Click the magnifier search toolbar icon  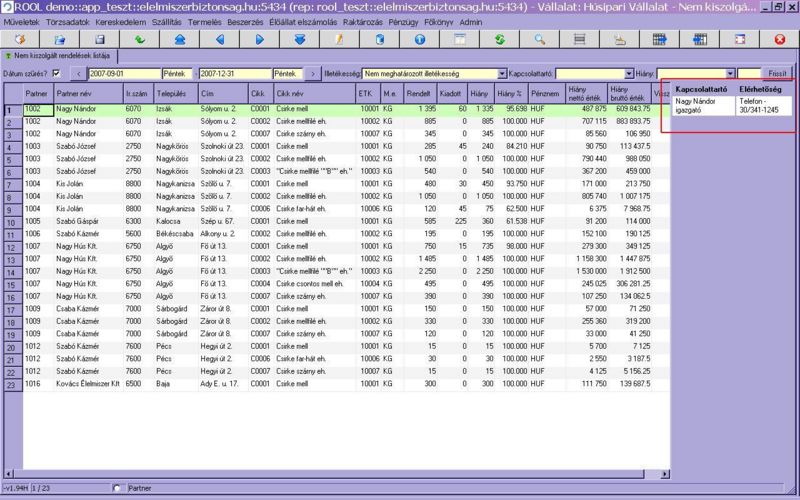pyautogui.click(x=539, y=39)
